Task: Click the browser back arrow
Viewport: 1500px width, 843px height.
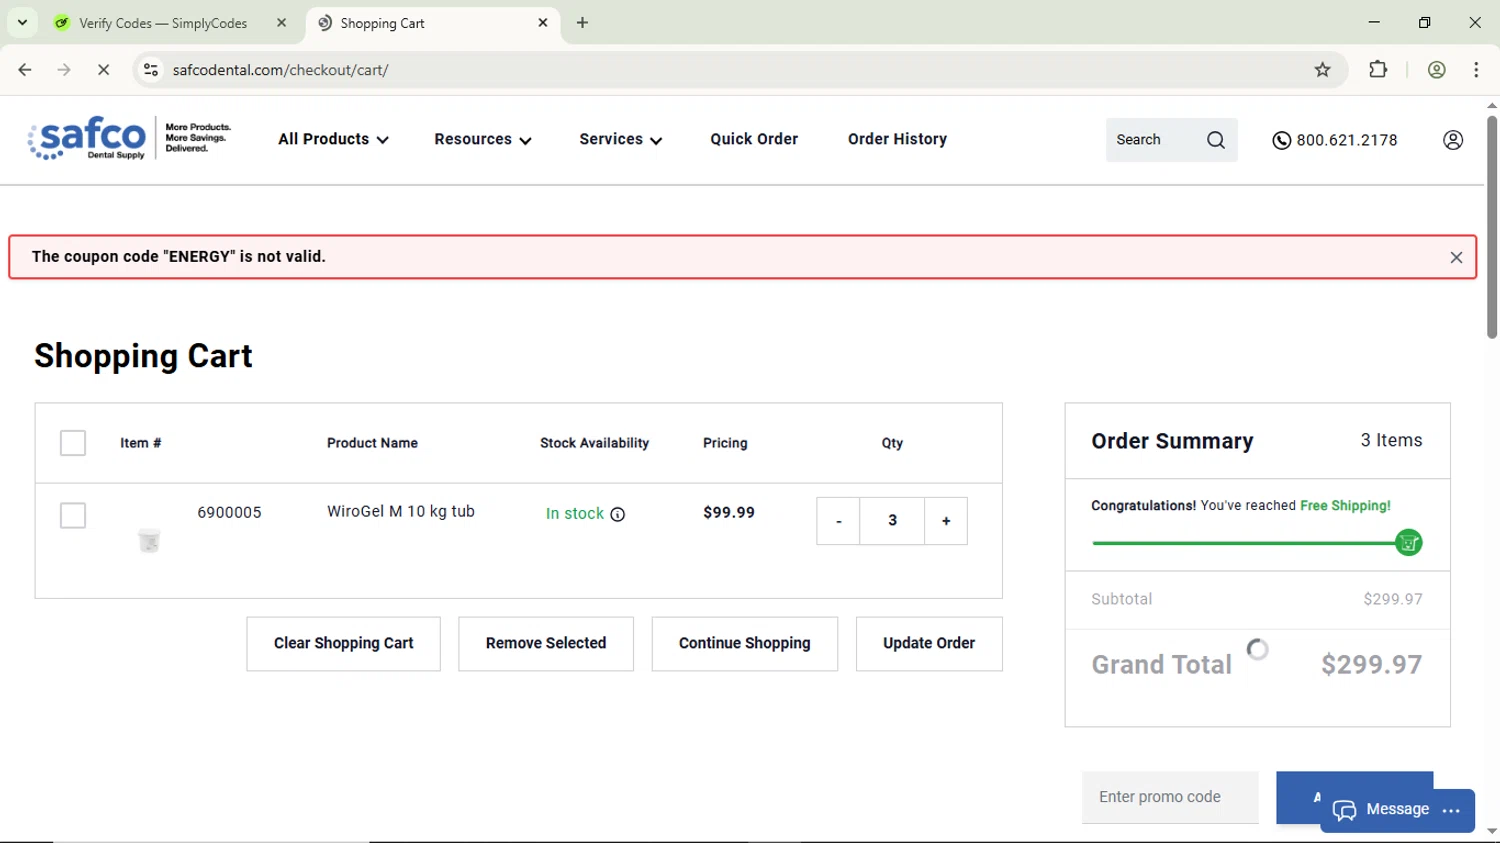Action: [x=25, y=70]
